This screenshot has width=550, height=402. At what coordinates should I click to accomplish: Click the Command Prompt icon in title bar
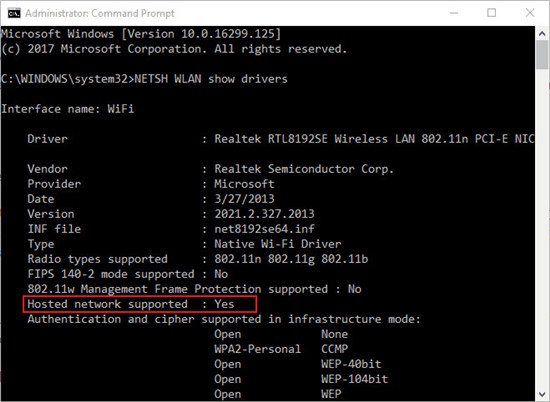(x=14, y=13)
